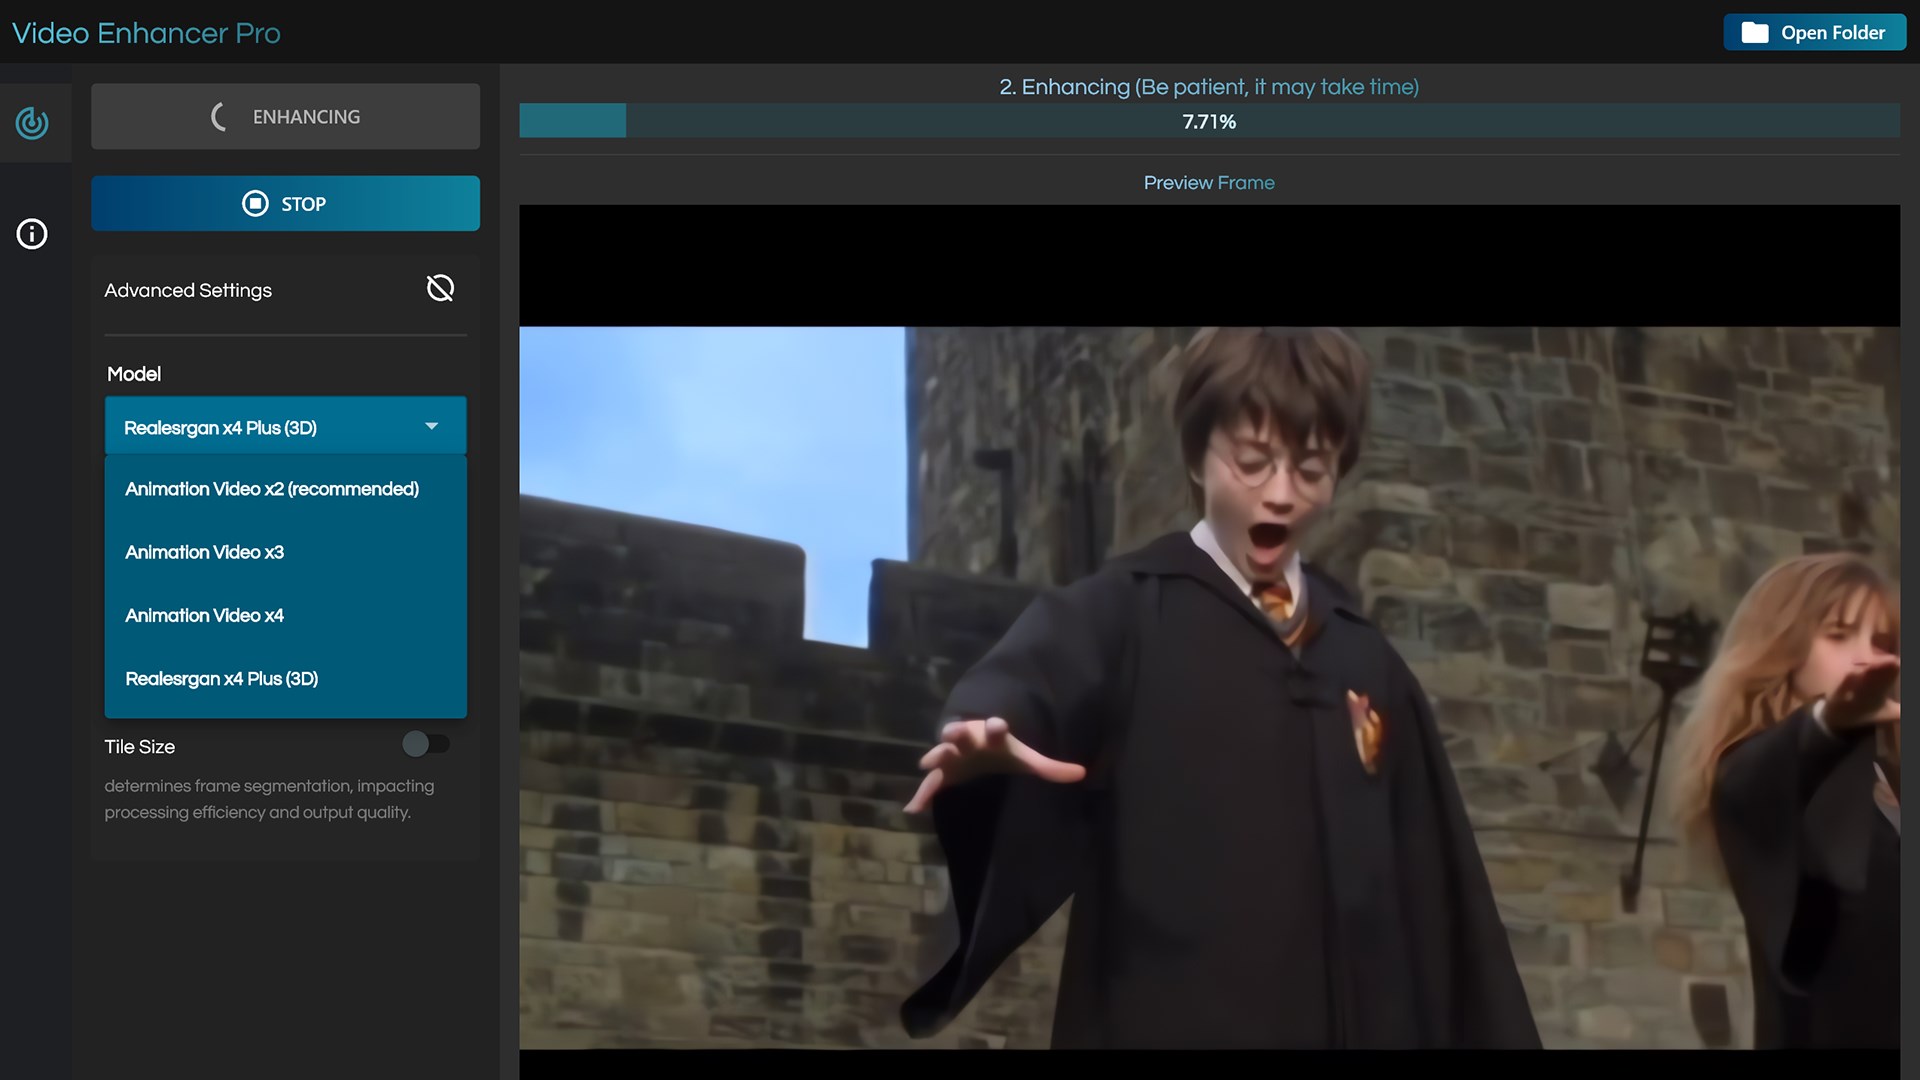Image resolution: width=1920 pixels, height=1080 pixels.
Task: Click the Advanced Settings header
Action: click(188, 290)
